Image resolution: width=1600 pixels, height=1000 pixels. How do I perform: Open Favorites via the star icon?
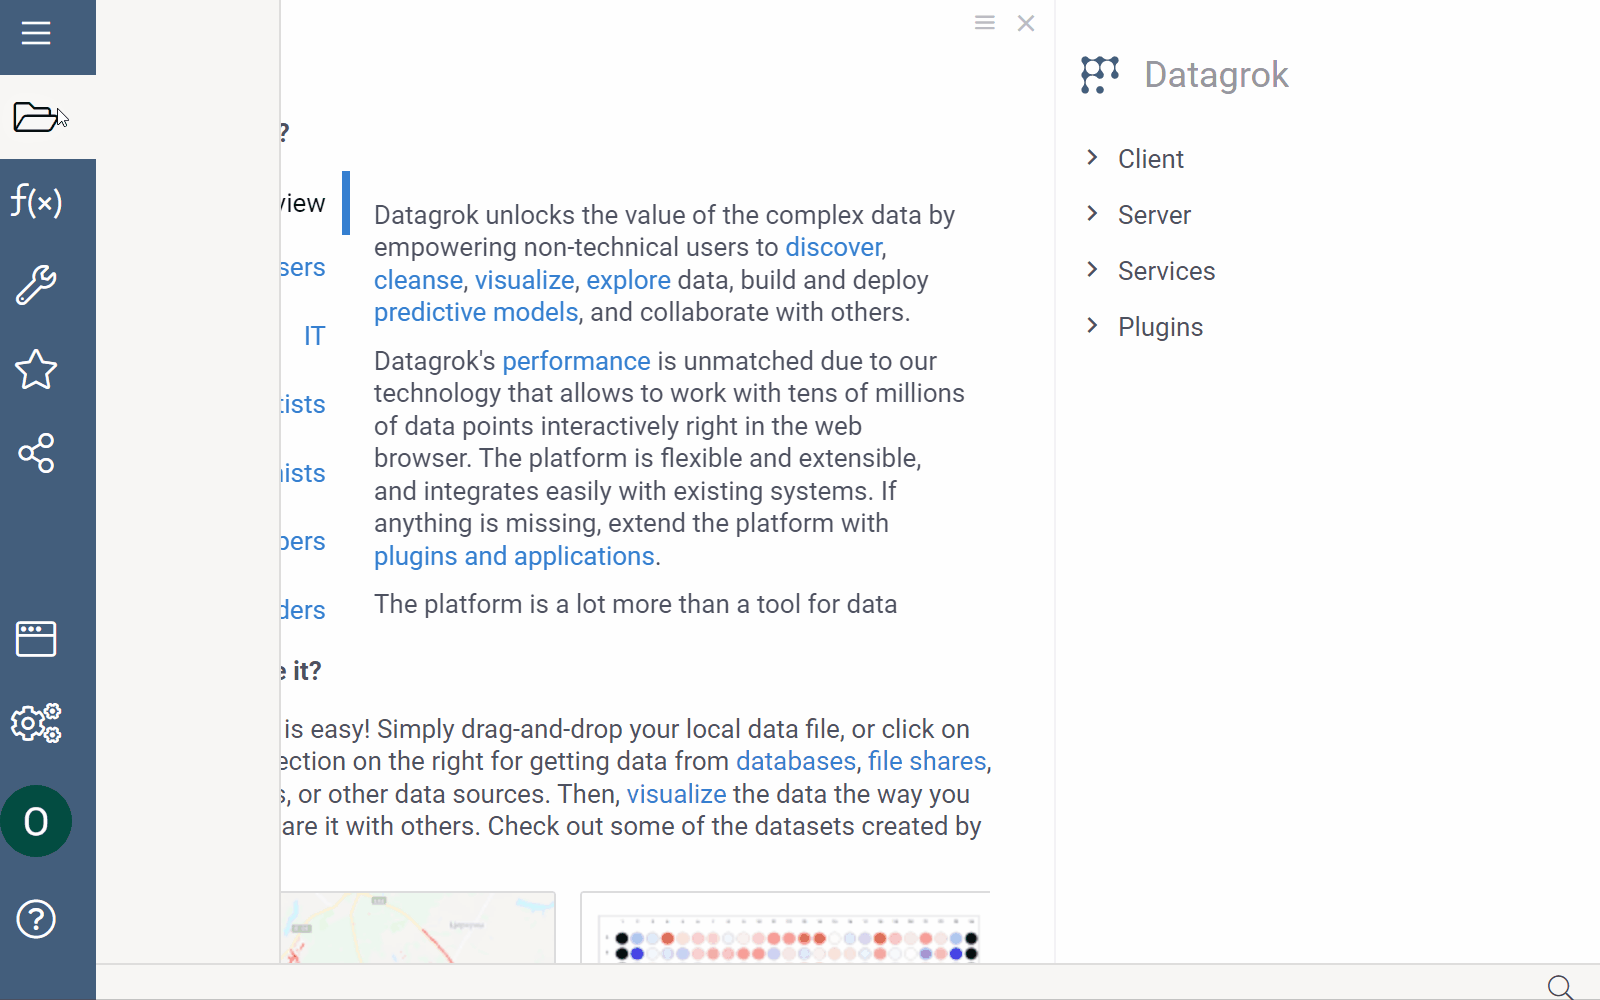click(x=36, y=370)
